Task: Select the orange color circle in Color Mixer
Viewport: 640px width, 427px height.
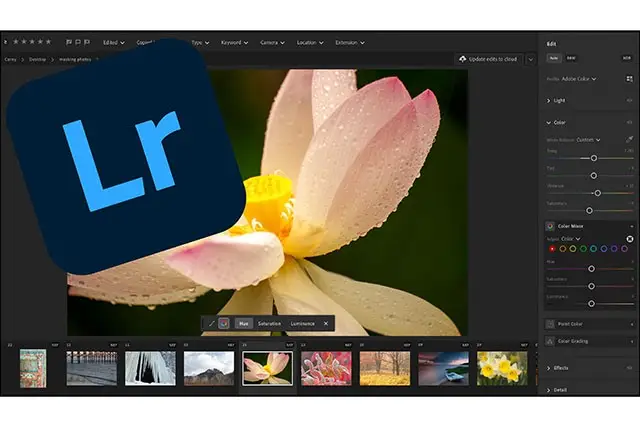Action: [562, 249]
